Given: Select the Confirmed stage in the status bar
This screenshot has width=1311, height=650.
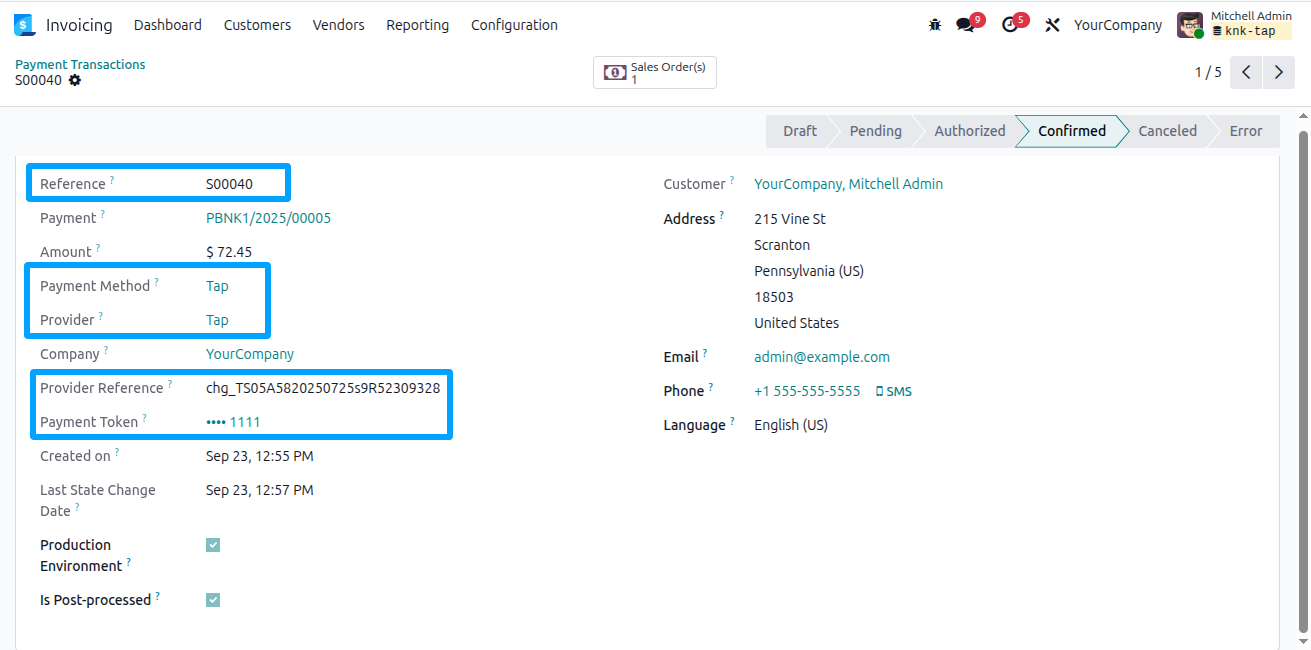Looking at the screenshot, I should tap(1070, 131).
